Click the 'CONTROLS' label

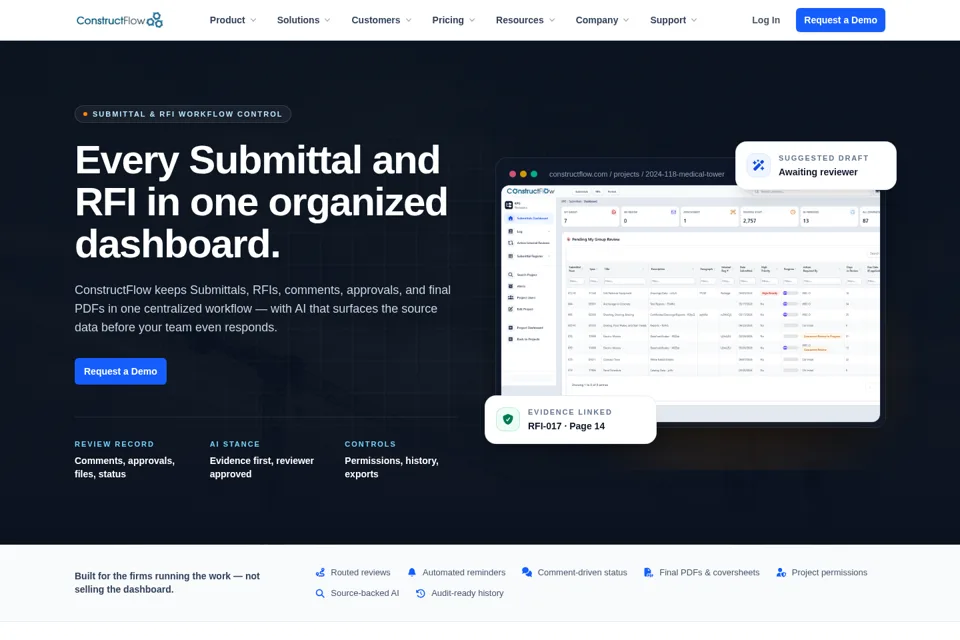point(370,444)
